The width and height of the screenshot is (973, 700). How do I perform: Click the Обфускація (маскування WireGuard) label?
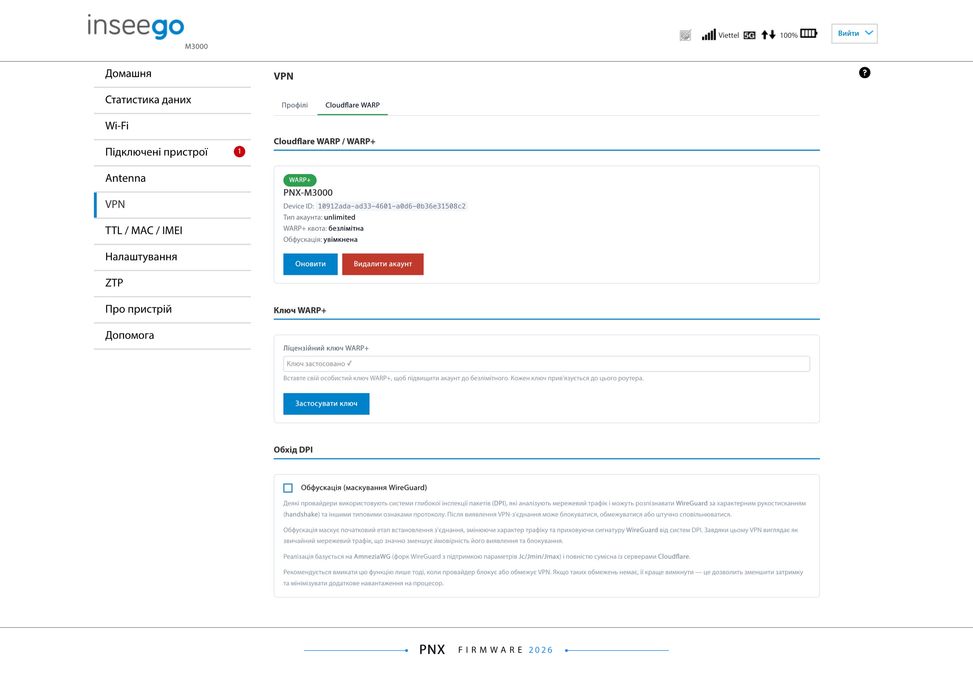[364, 488]
